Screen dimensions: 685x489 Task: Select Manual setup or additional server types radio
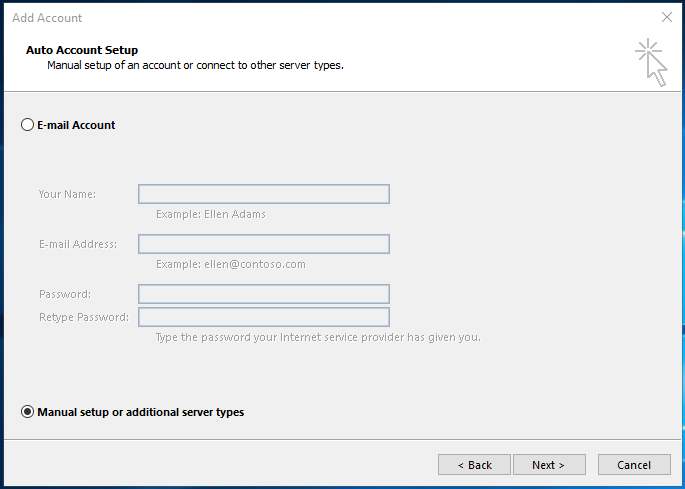(27, 412)
